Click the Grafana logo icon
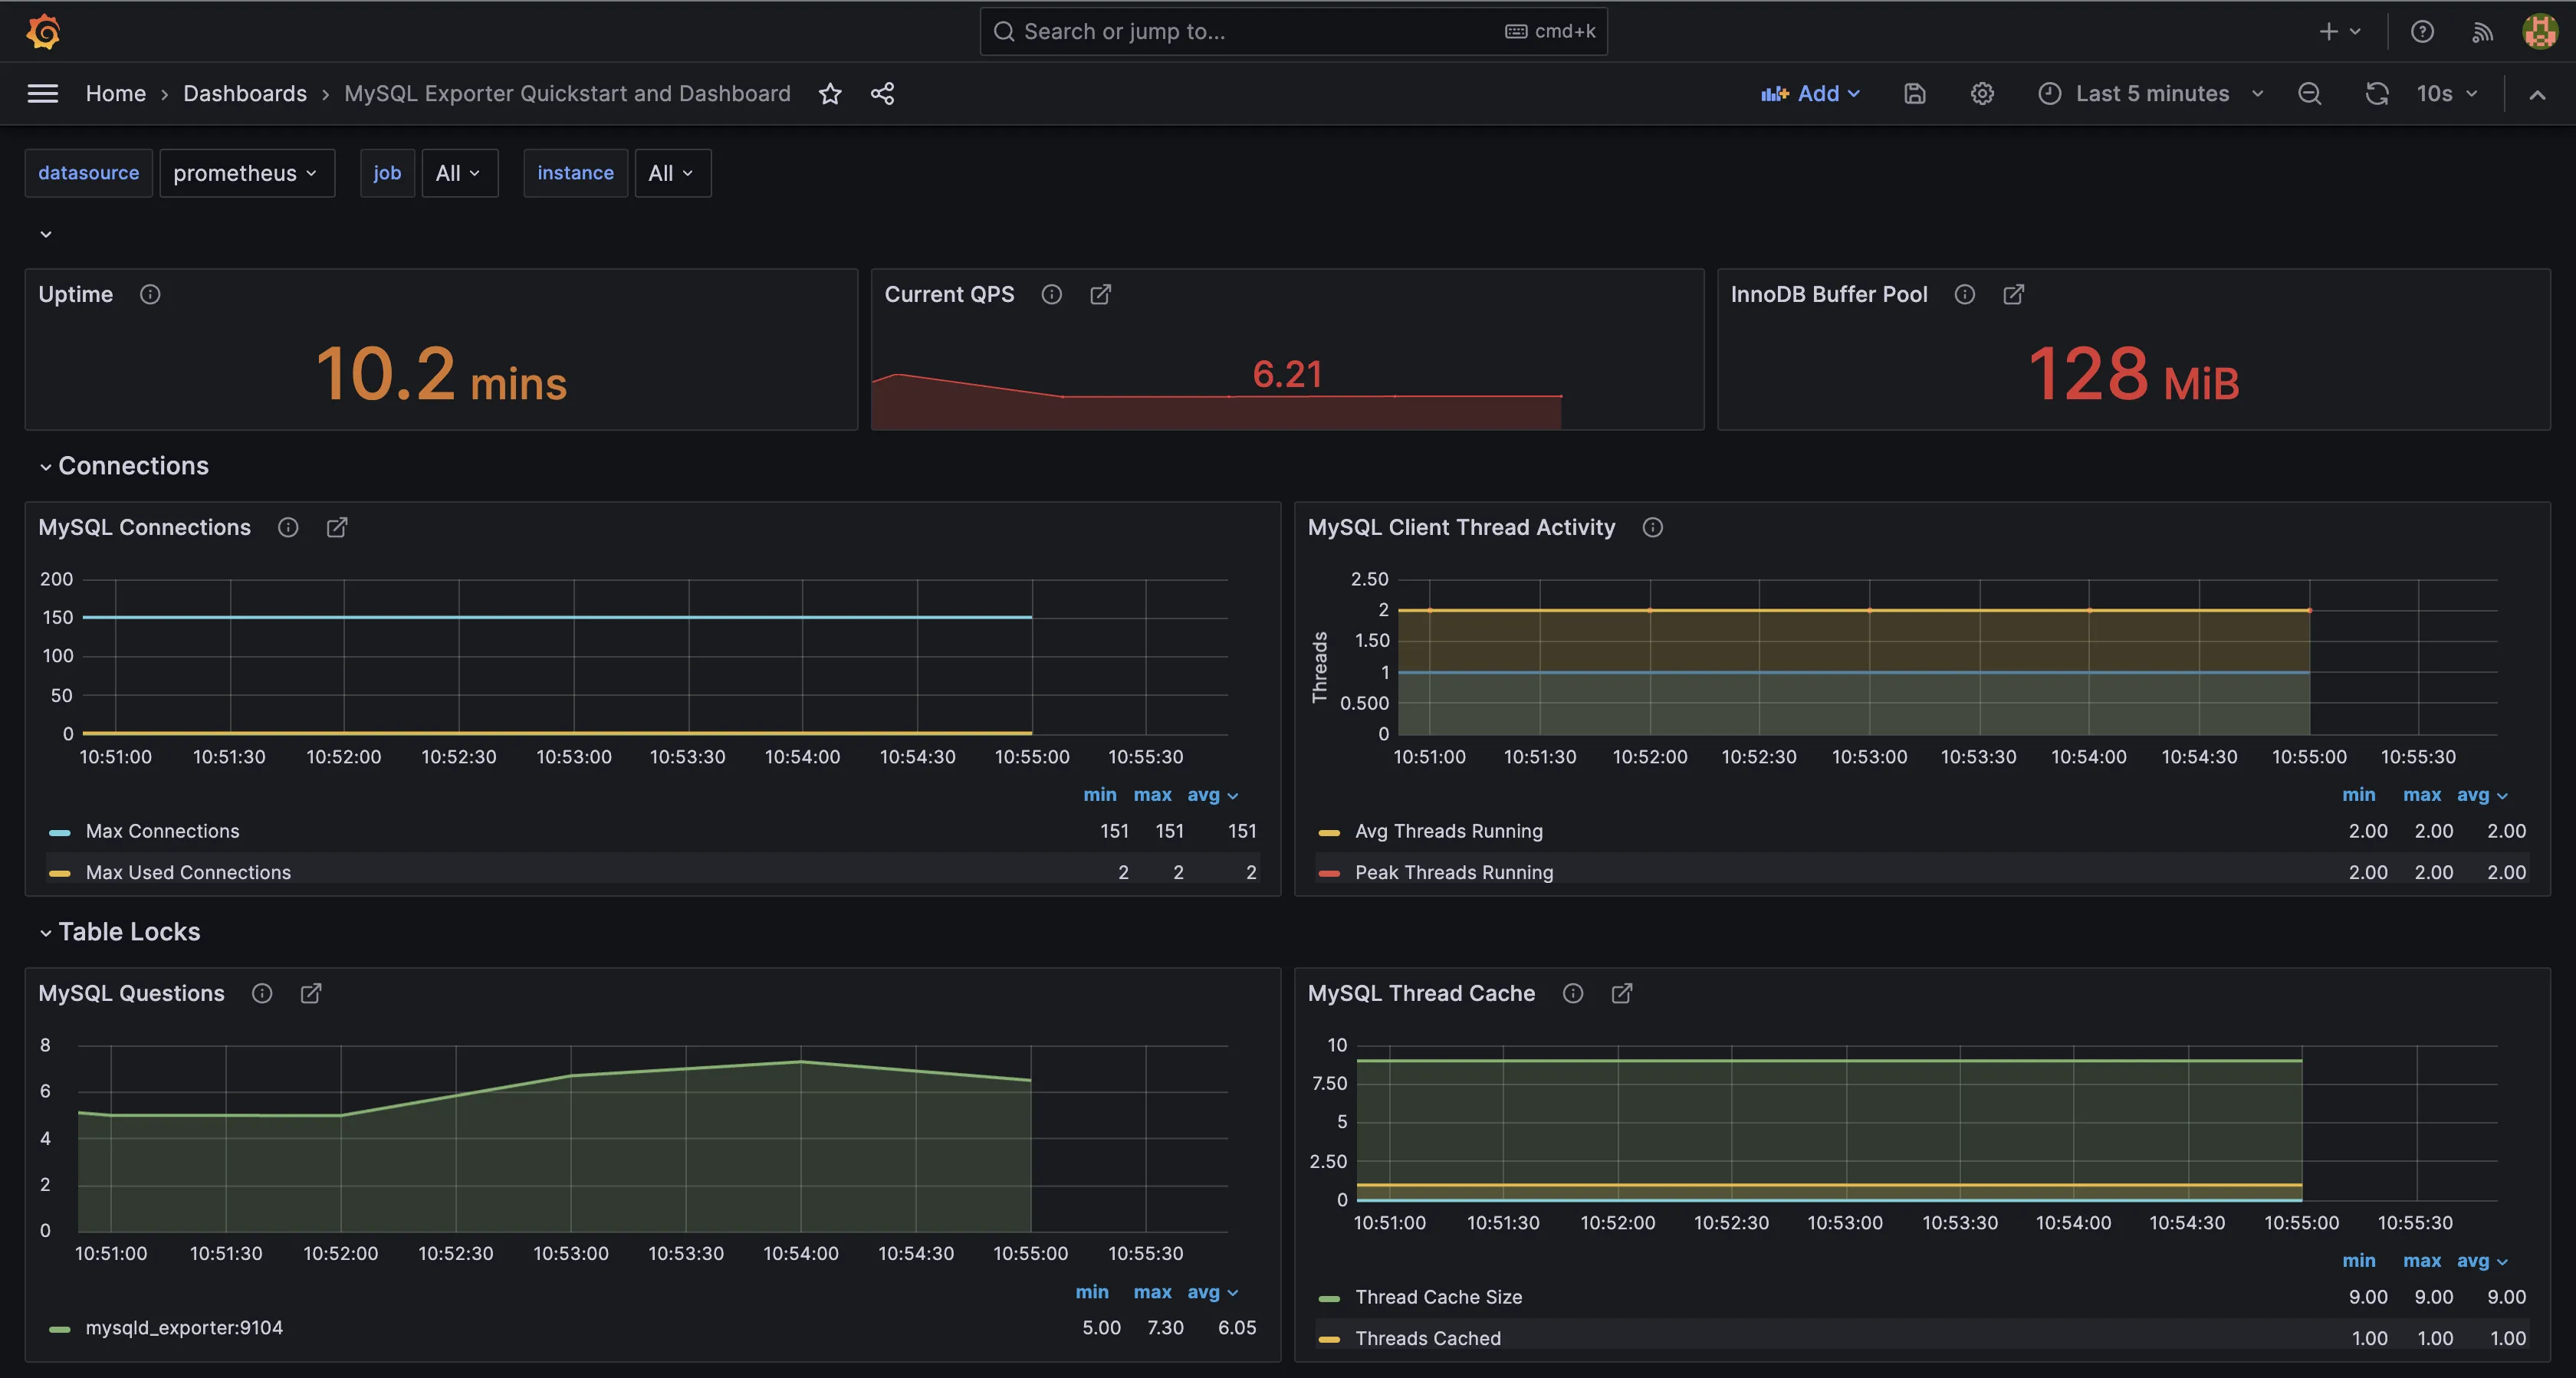Screen dimensions: 2576x1378 click(x=43, y=31)
